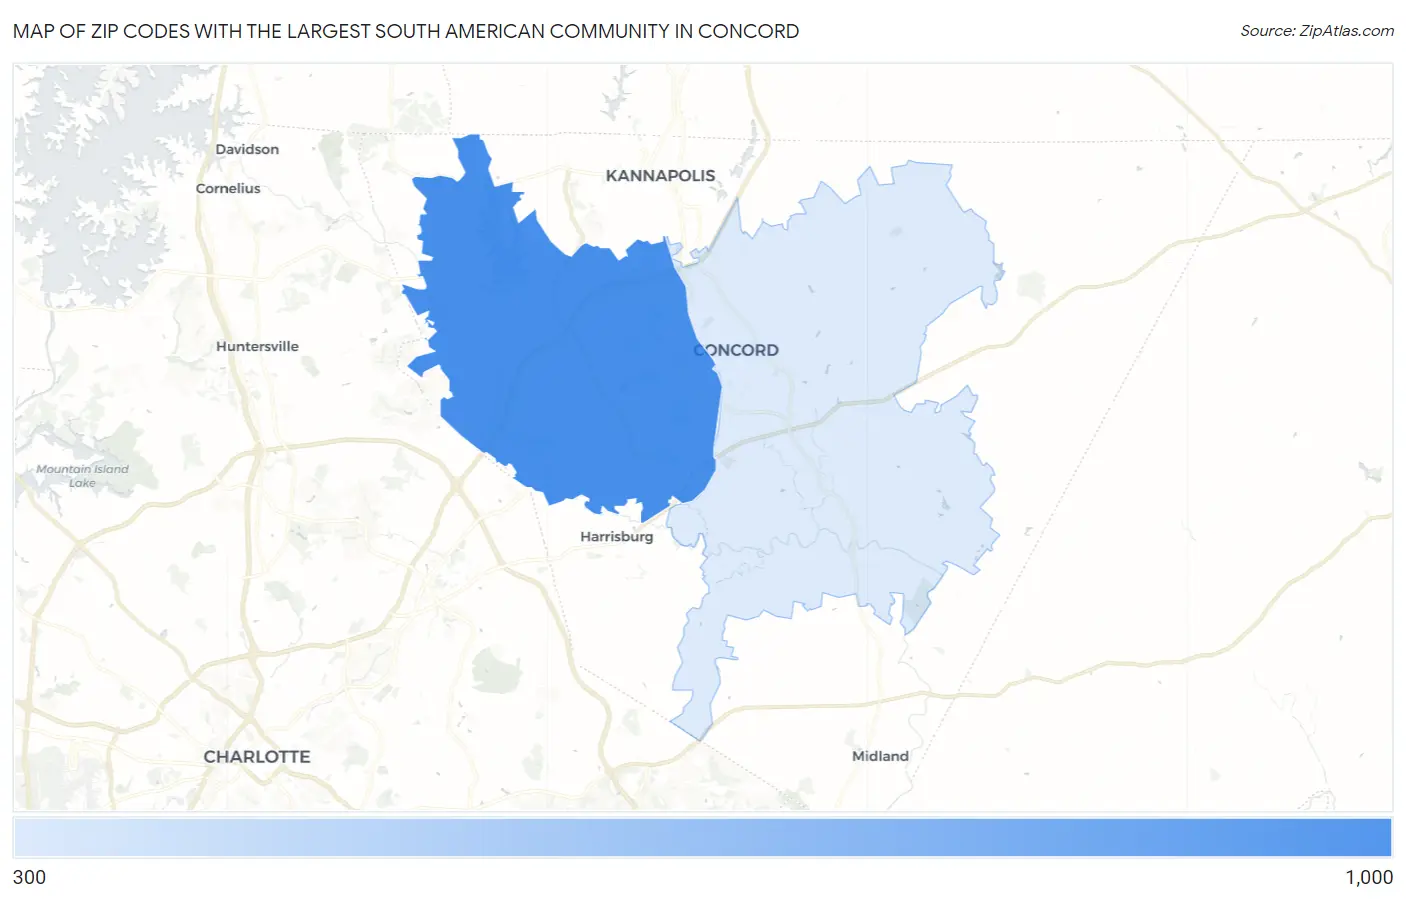Click the CONCORD city label
Viewport: 1406px width, 899px height.
coord(736,350)
